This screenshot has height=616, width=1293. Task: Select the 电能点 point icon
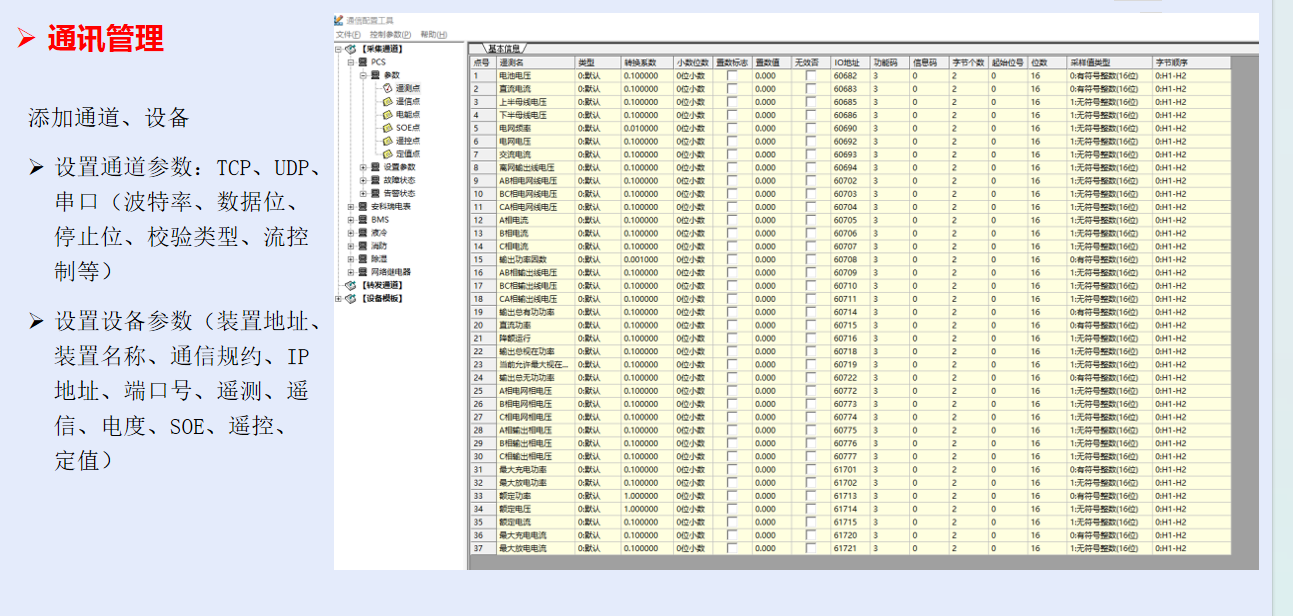pyautogui.click(x=387, y=114)
